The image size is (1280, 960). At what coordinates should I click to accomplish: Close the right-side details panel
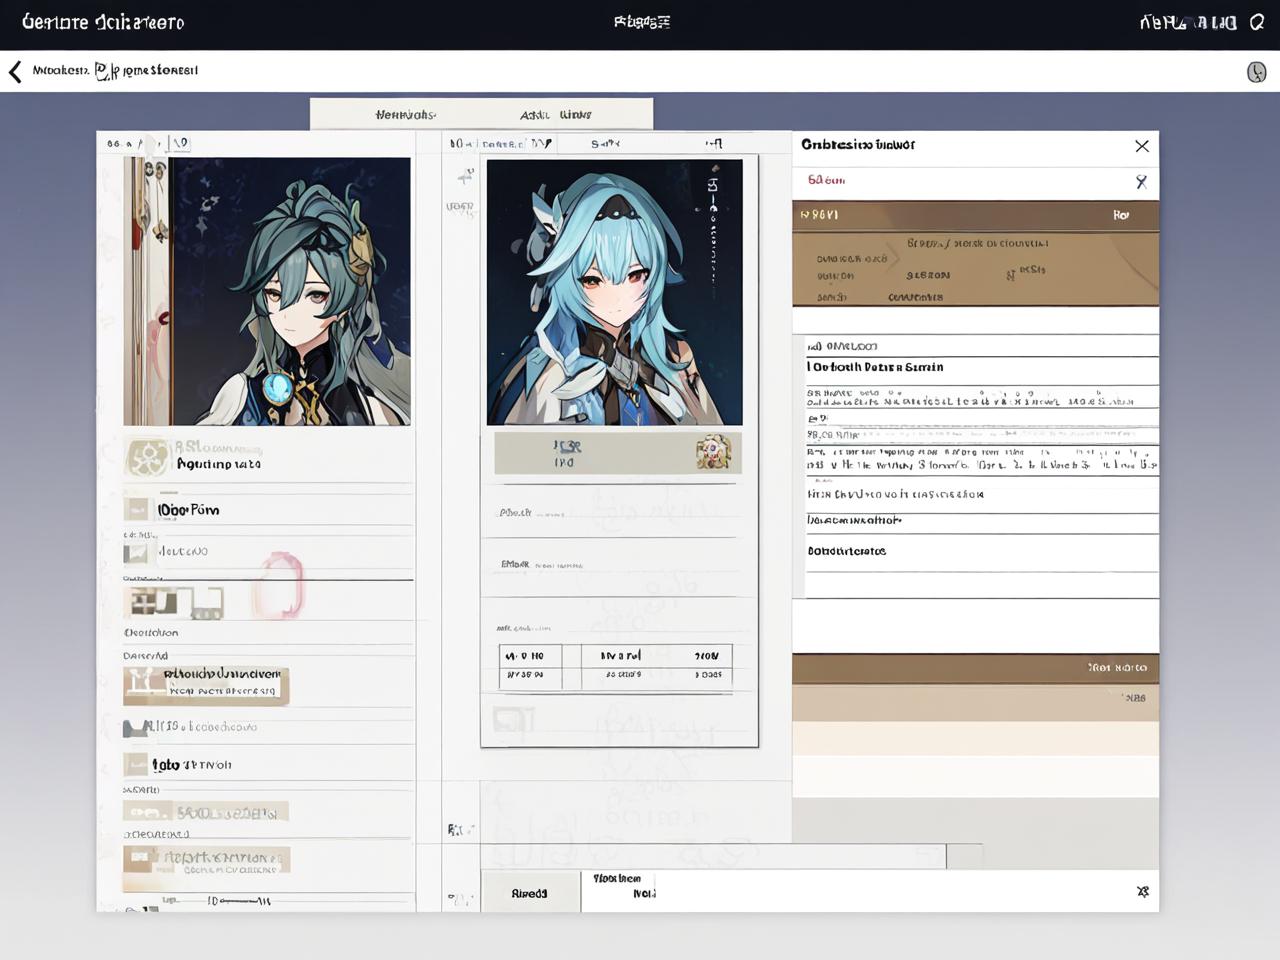(x=1142, y=146)
